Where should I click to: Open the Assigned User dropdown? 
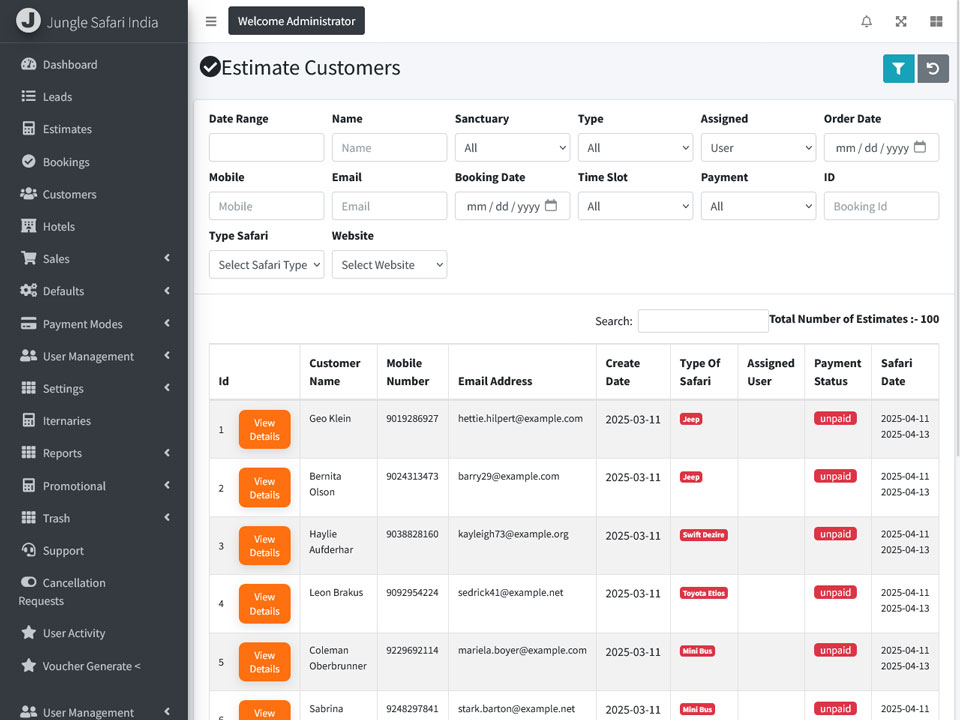pos(758,148)
